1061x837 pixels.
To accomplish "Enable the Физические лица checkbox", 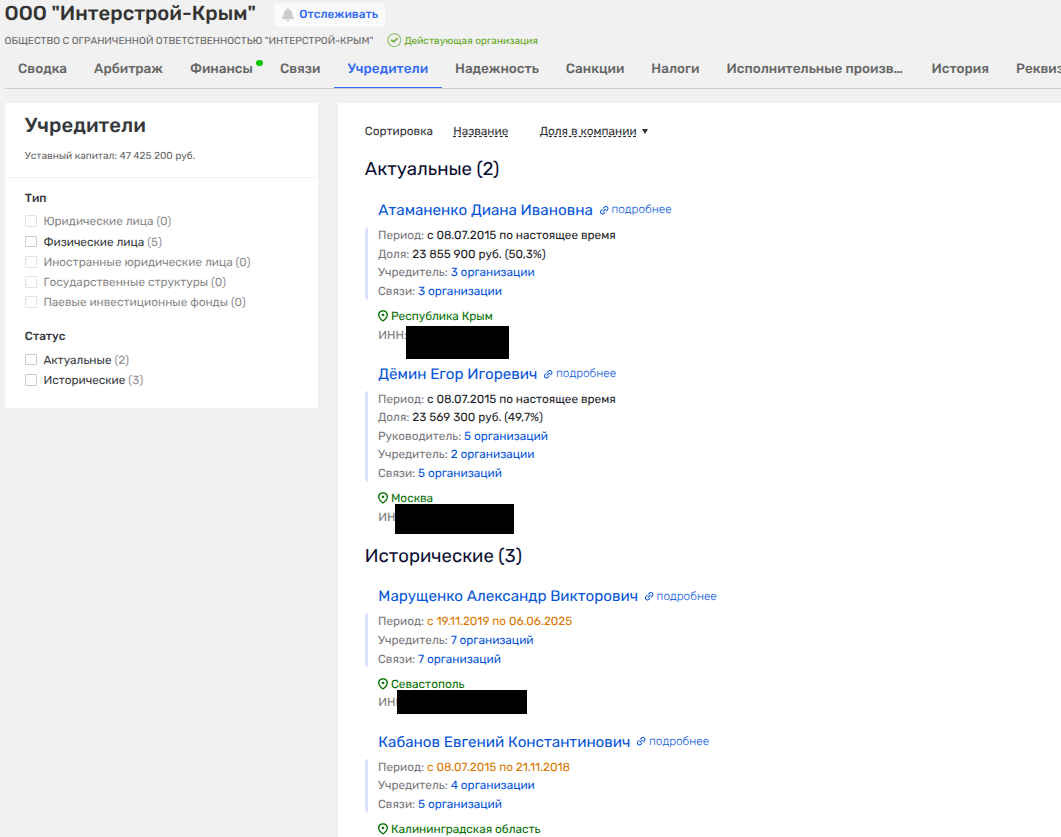I will point(31,242).
